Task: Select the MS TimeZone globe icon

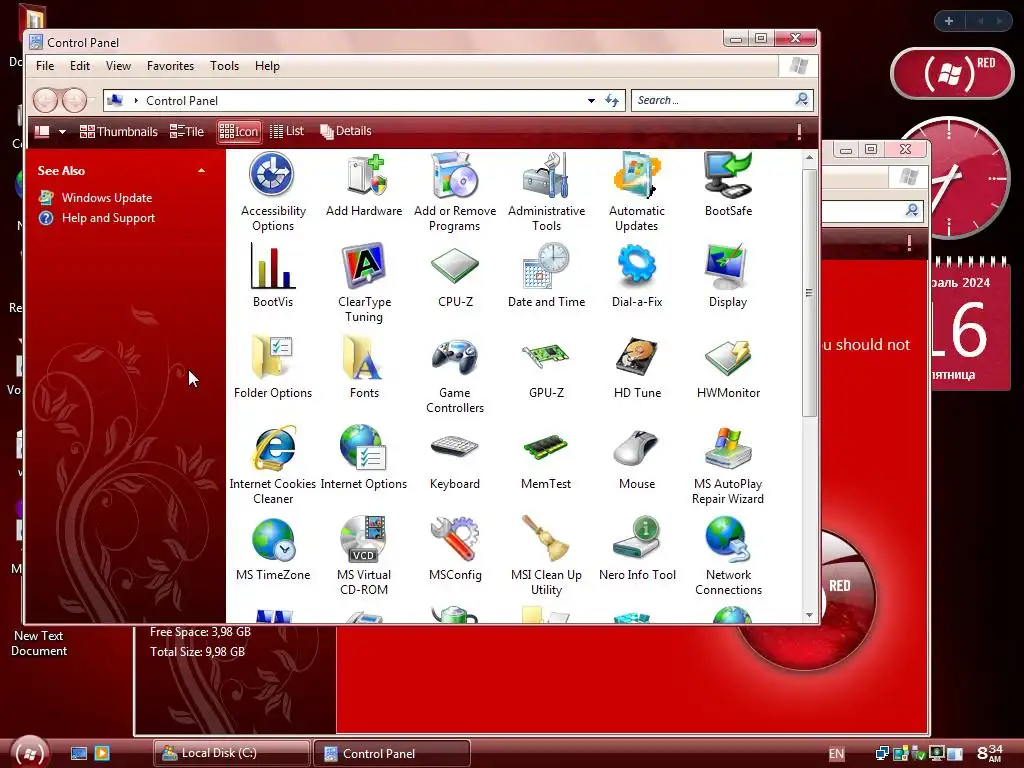Action: pyautogui.click(x=272, y=539)
